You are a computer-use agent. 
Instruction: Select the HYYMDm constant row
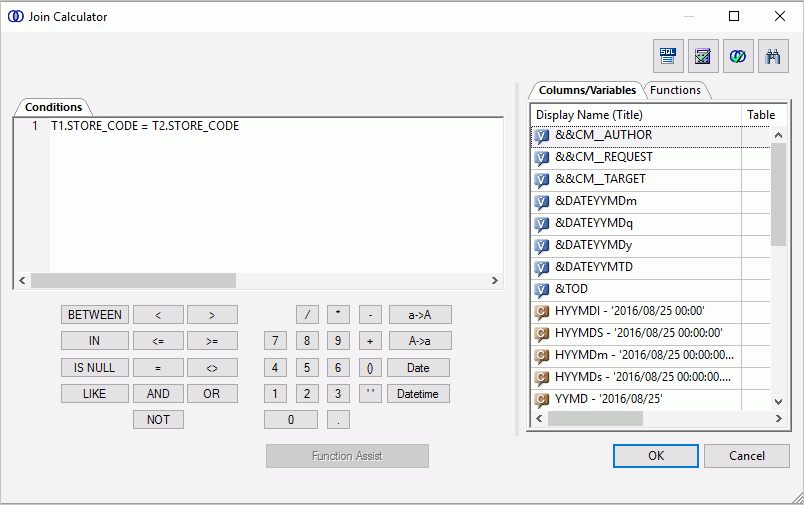[x=651, y=357]
